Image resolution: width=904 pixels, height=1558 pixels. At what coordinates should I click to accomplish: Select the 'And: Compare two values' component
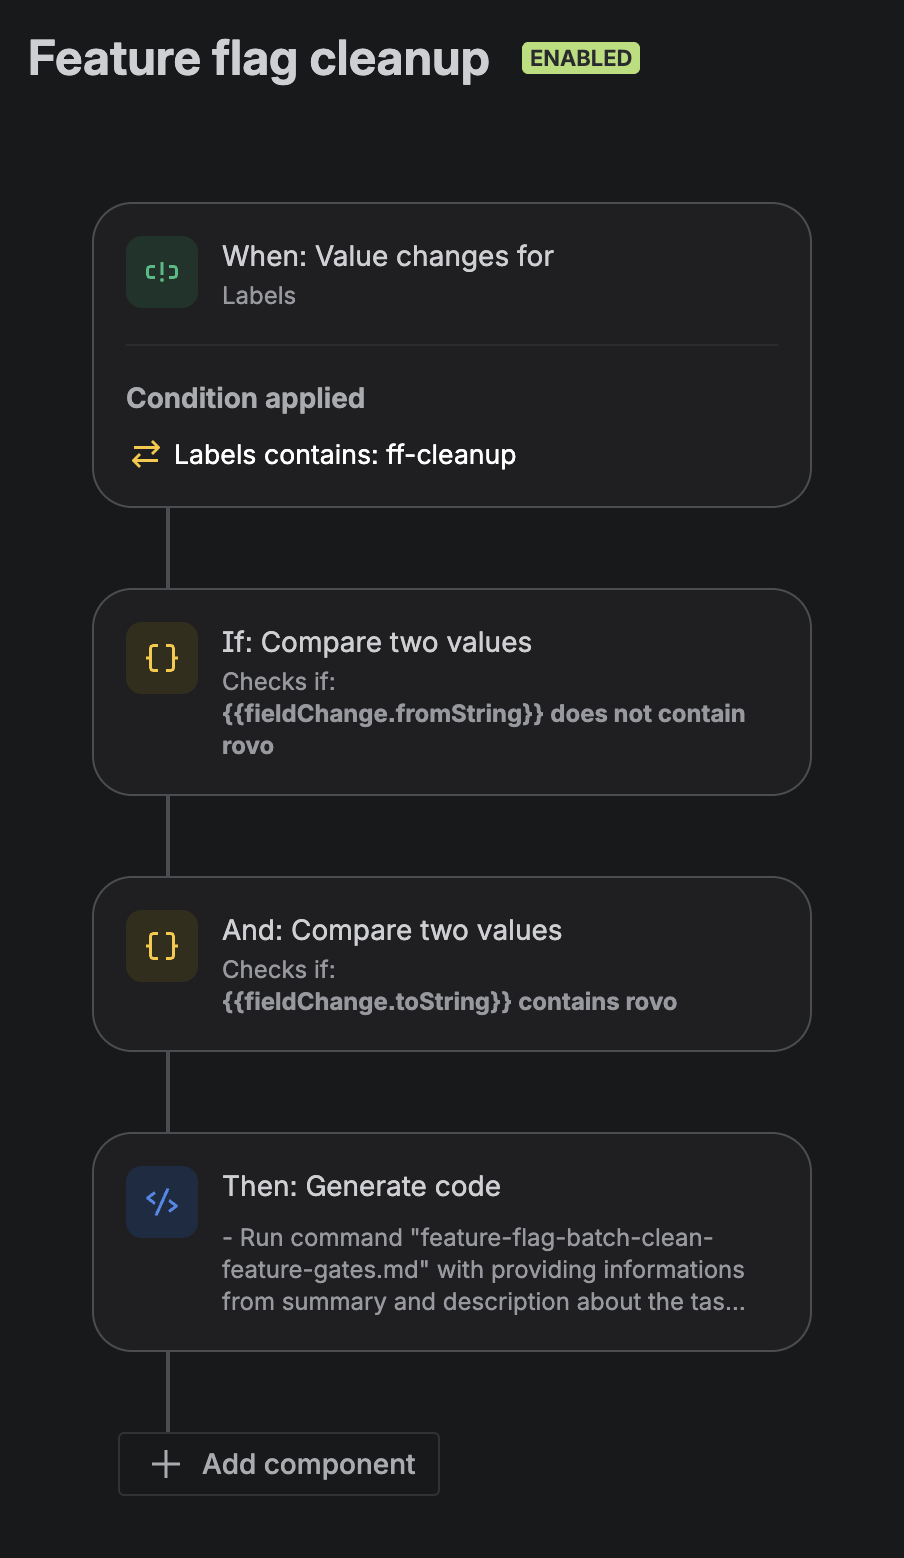coord(392,930)
